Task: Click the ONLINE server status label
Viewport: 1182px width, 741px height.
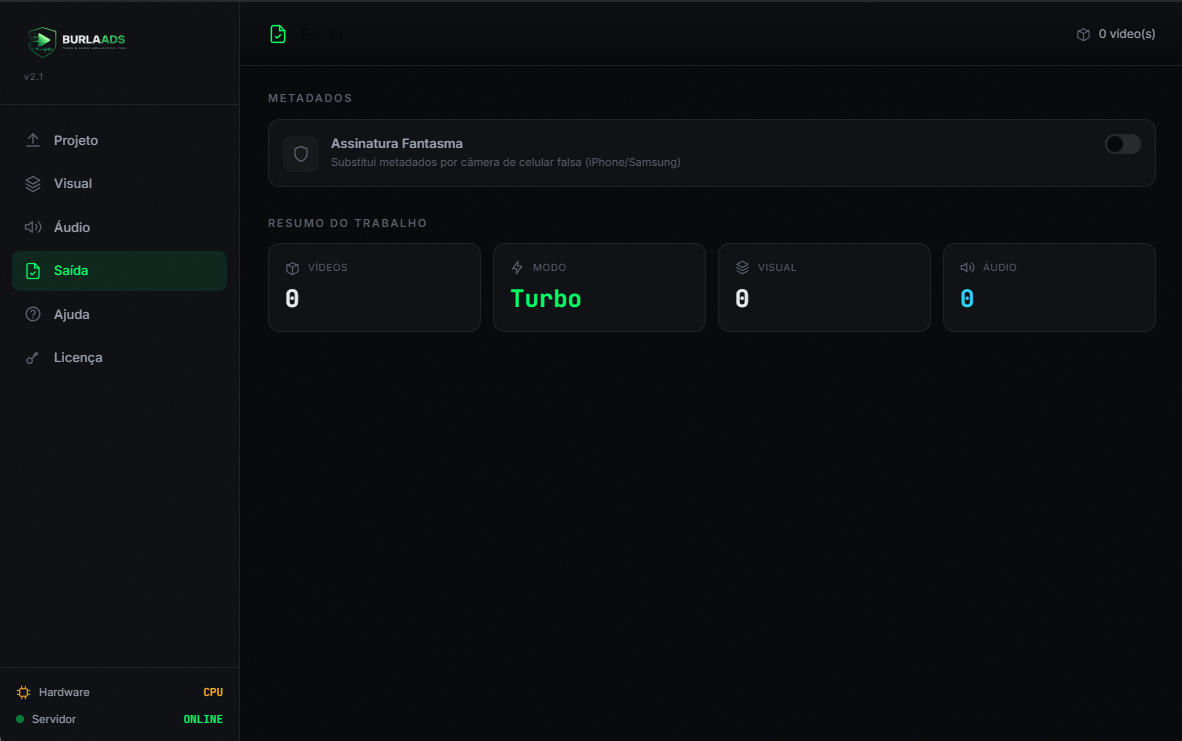Action: tap(204, 719)
